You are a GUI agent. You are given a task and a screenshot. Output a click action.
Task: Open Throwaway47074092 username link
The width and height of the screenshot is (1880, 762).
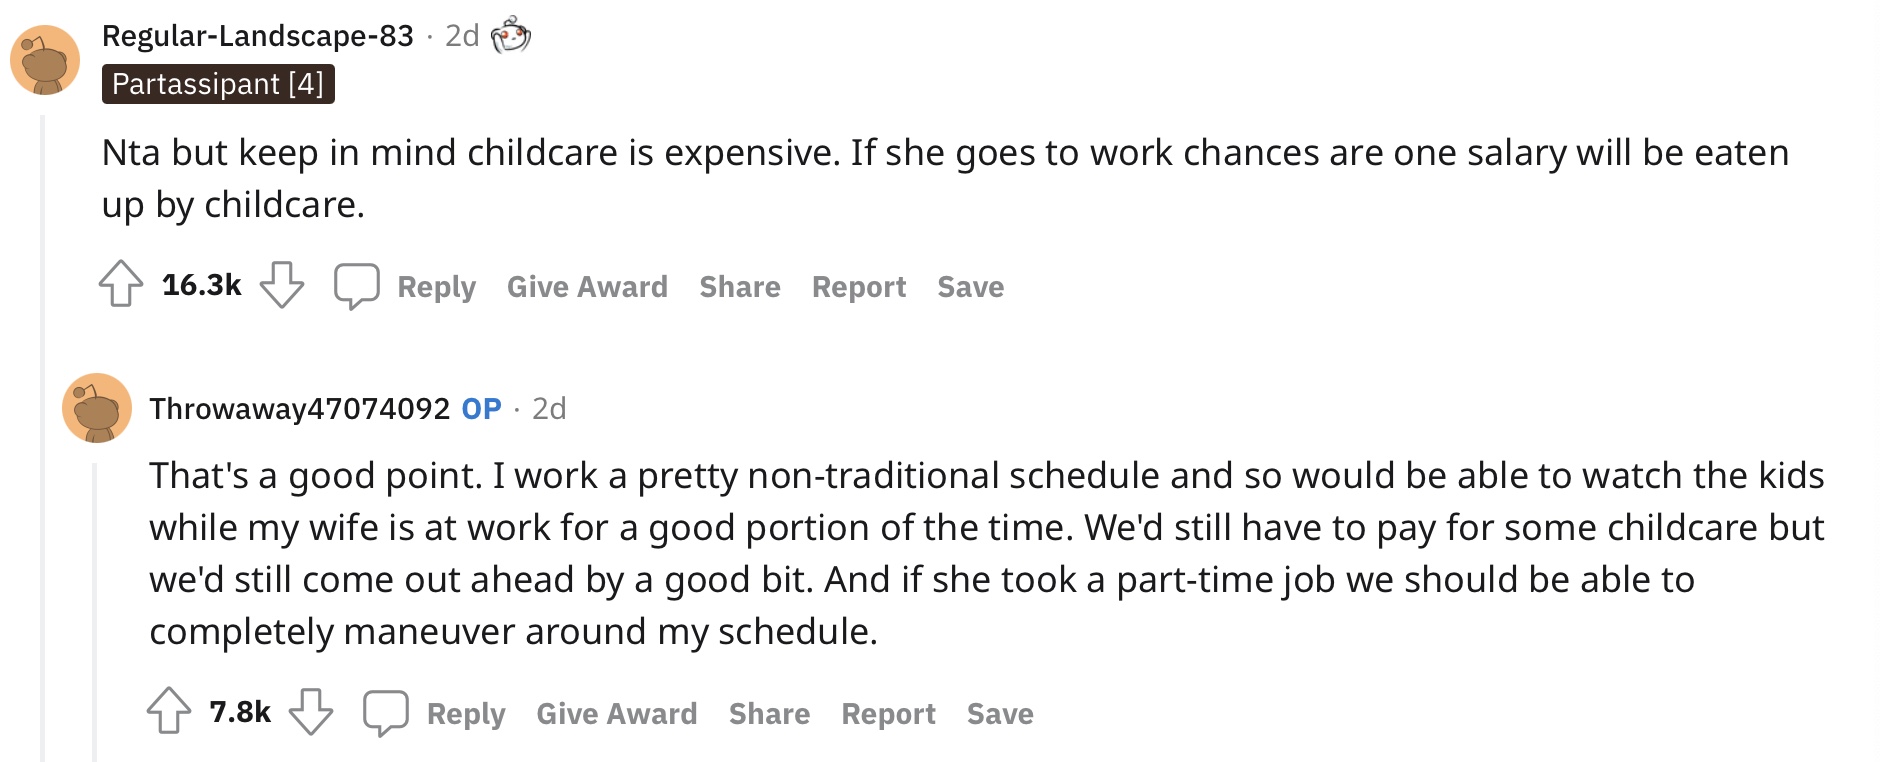(300, 409)
